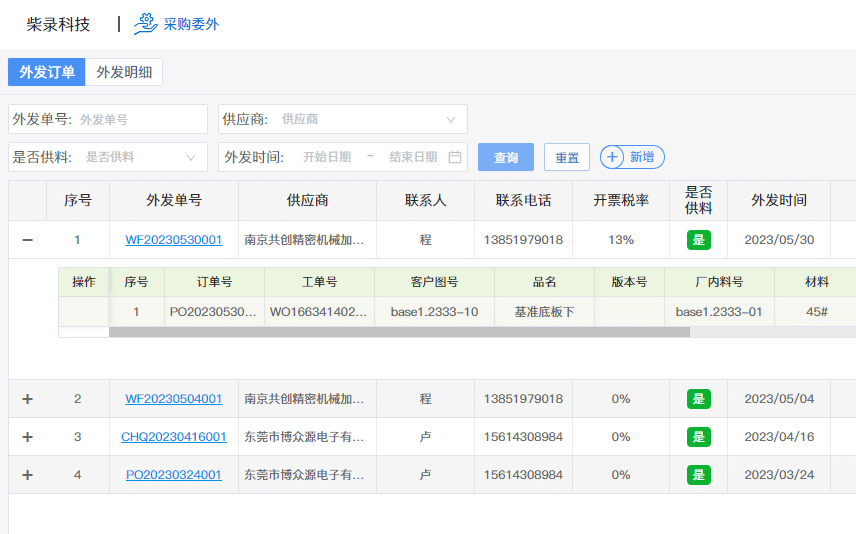Screen dimensions: 856x534
Task: Click the calendar icon in 外发时间 field
Action: 455,157
